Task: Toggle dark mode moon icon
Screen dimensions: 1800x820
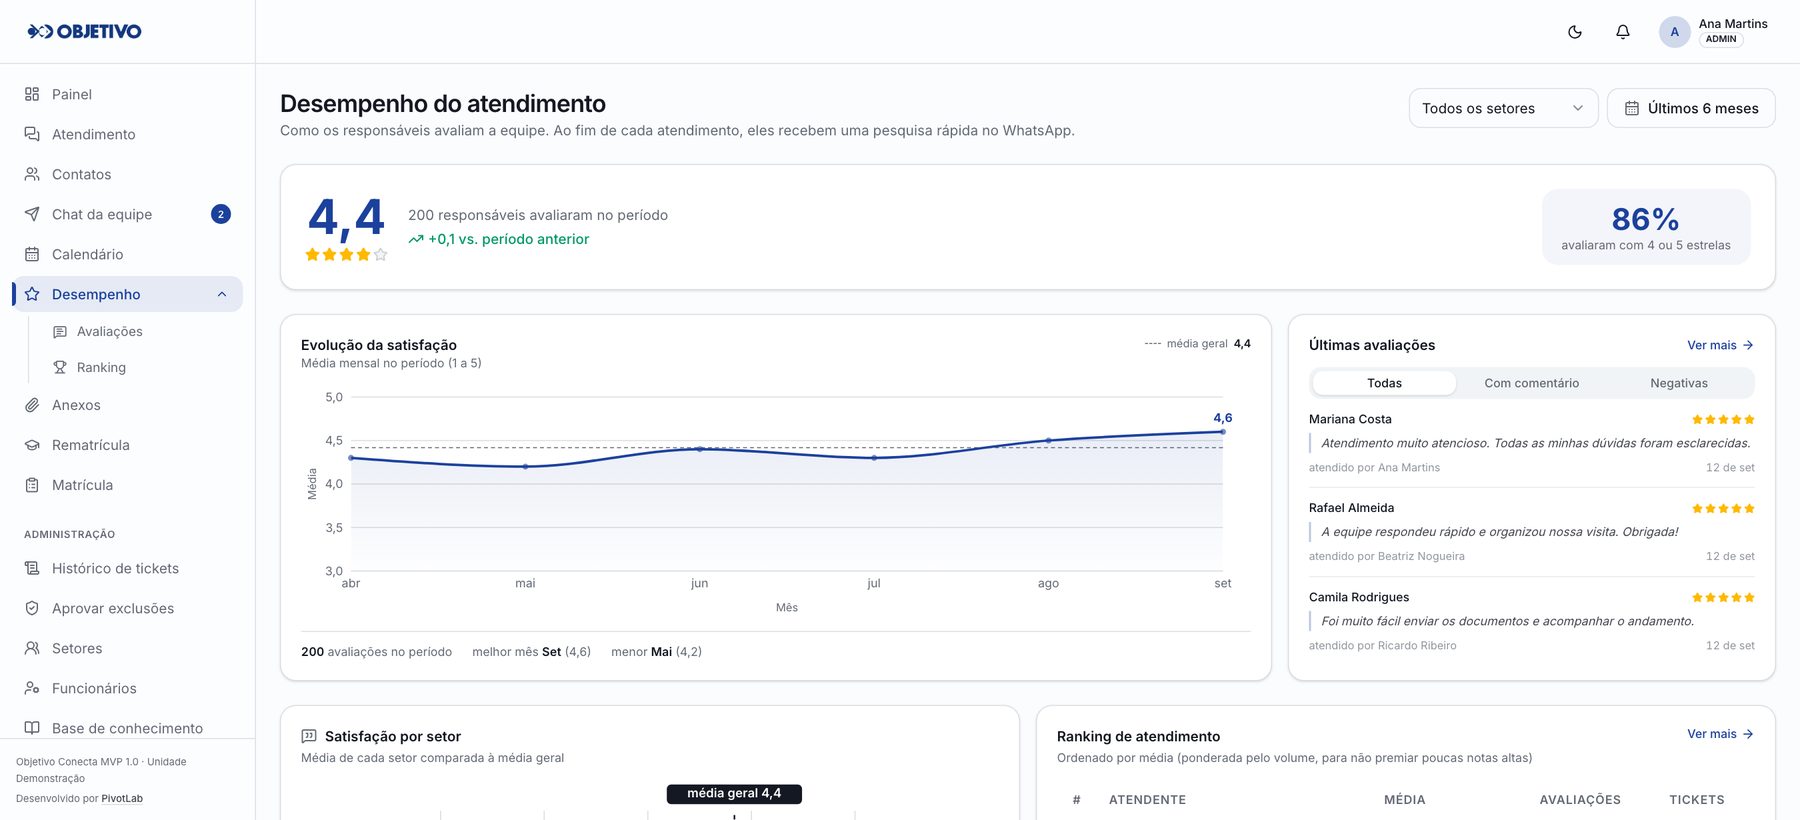Action: coord(1575,32)
